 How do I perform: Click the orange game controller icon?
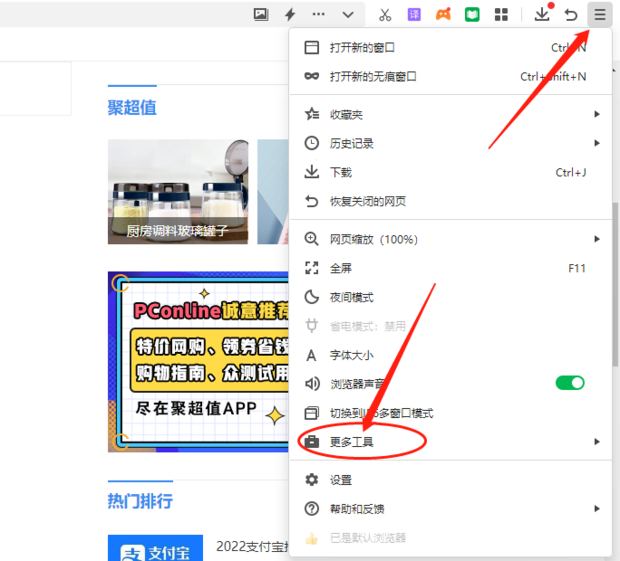(x=443, y=15)
